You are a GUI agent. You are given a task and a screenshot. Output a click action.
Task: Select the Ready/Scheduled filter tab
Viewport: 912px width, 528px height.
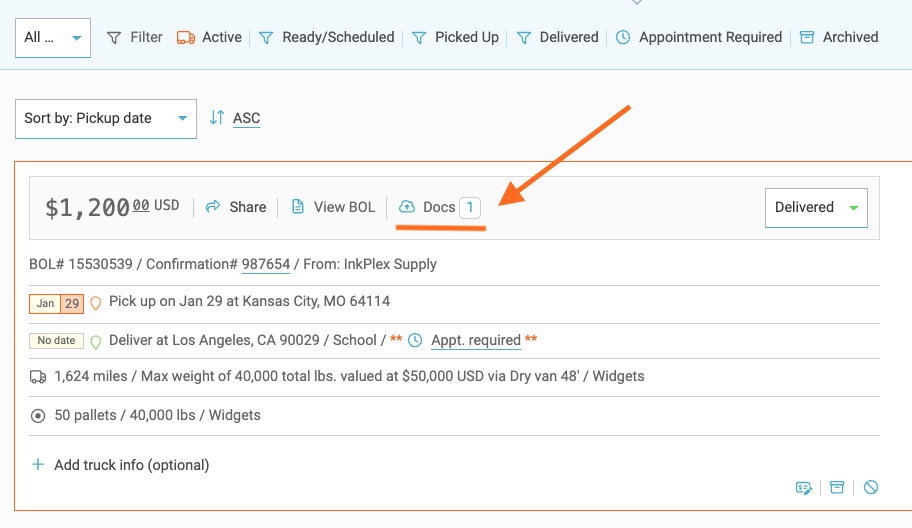(327, 37)
